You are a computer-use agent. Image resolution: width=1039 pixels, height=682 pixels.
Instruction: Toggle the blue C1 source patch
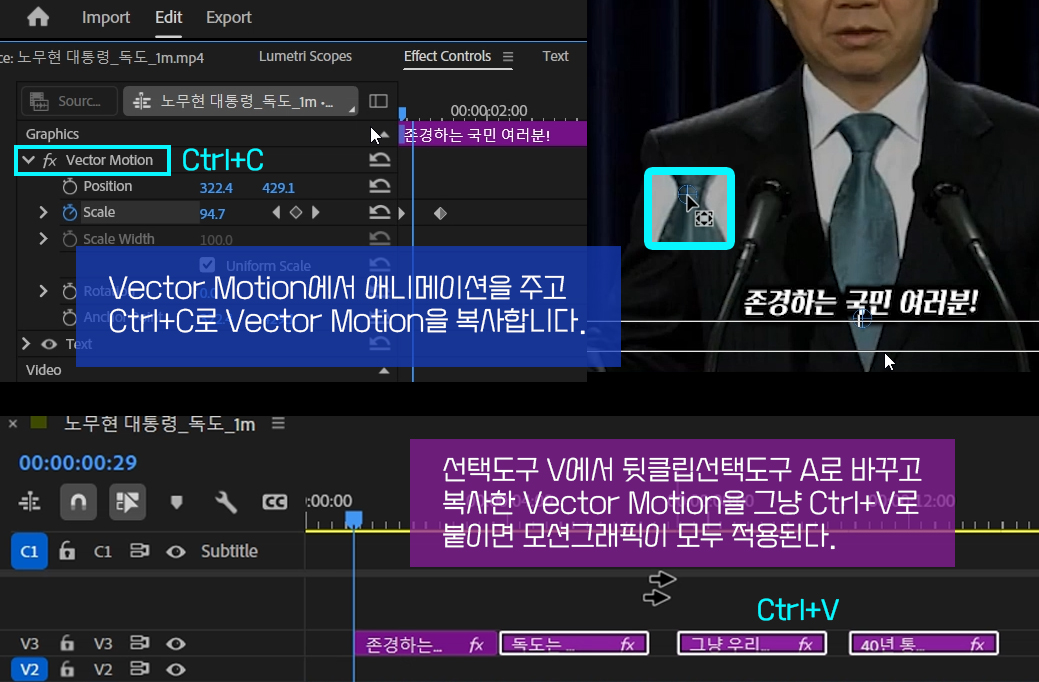click(x=29, y=551)
